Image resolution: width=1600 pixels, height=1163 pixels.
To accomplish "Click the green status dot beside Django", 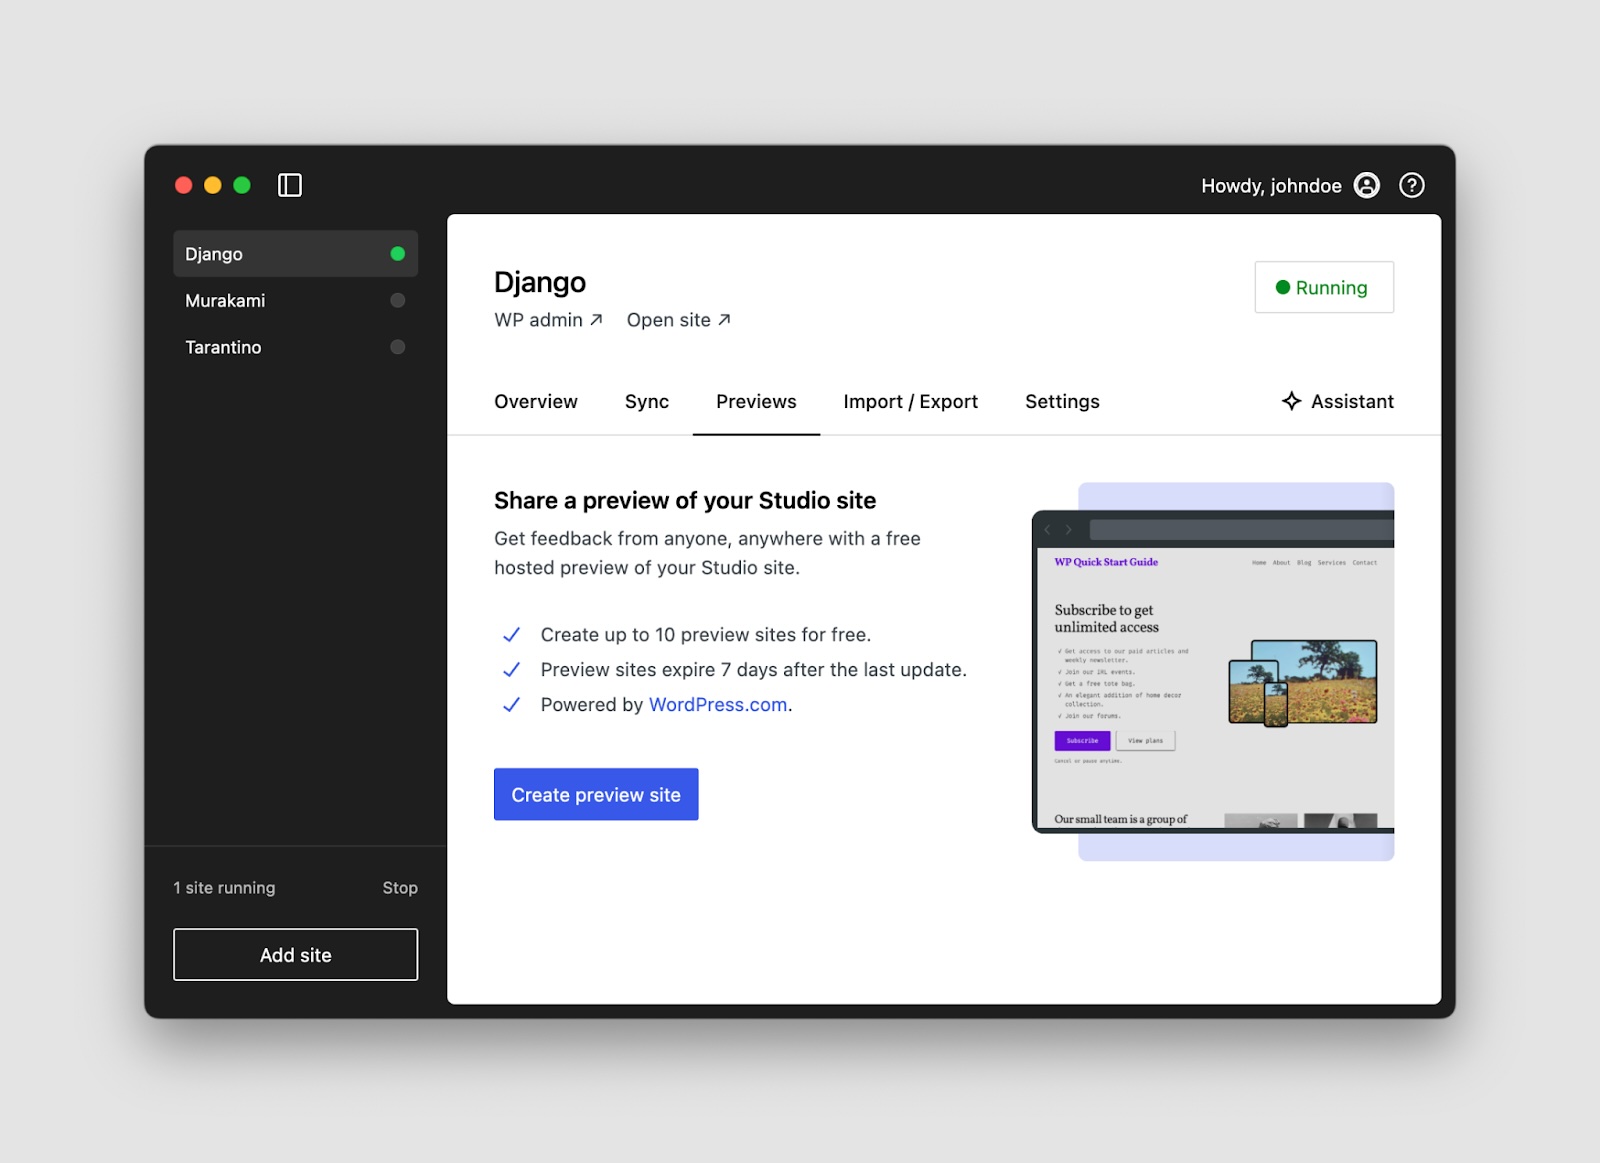I will click(397, 254).
